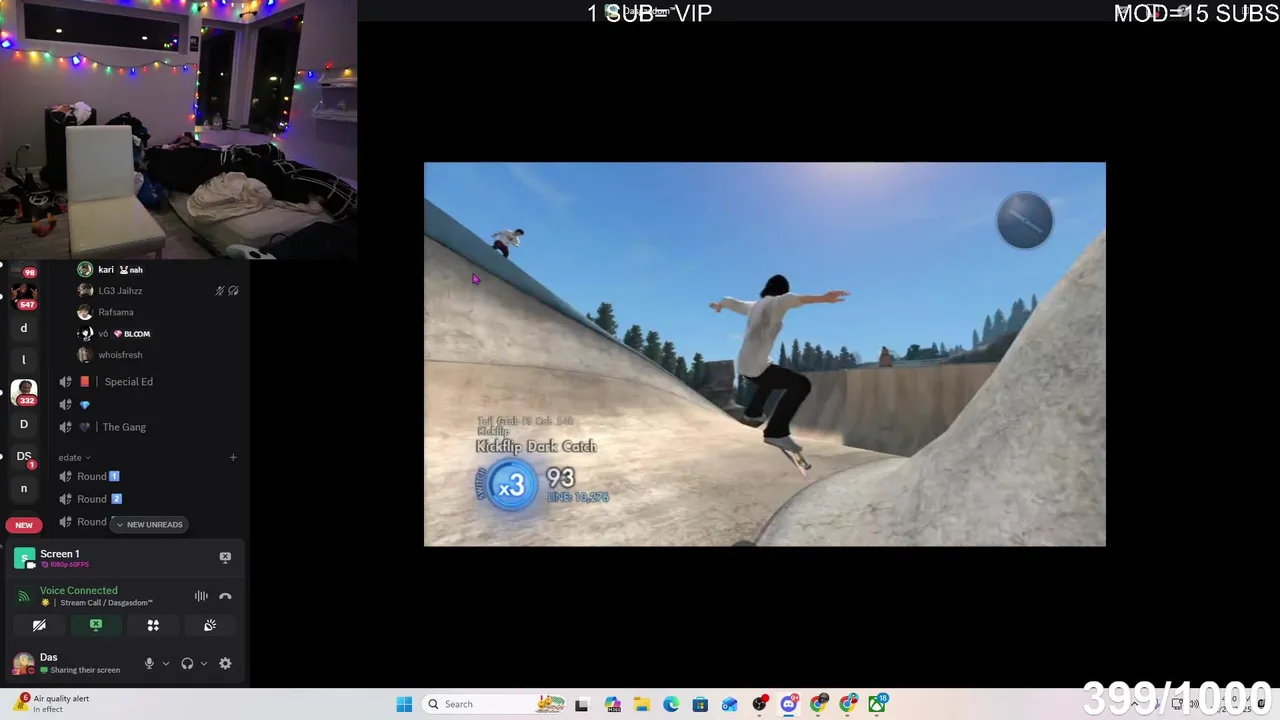The image size is (1280, 720).
Task: Open Stream Call / Dasgasdom channel link
Action: click(106, 603)
